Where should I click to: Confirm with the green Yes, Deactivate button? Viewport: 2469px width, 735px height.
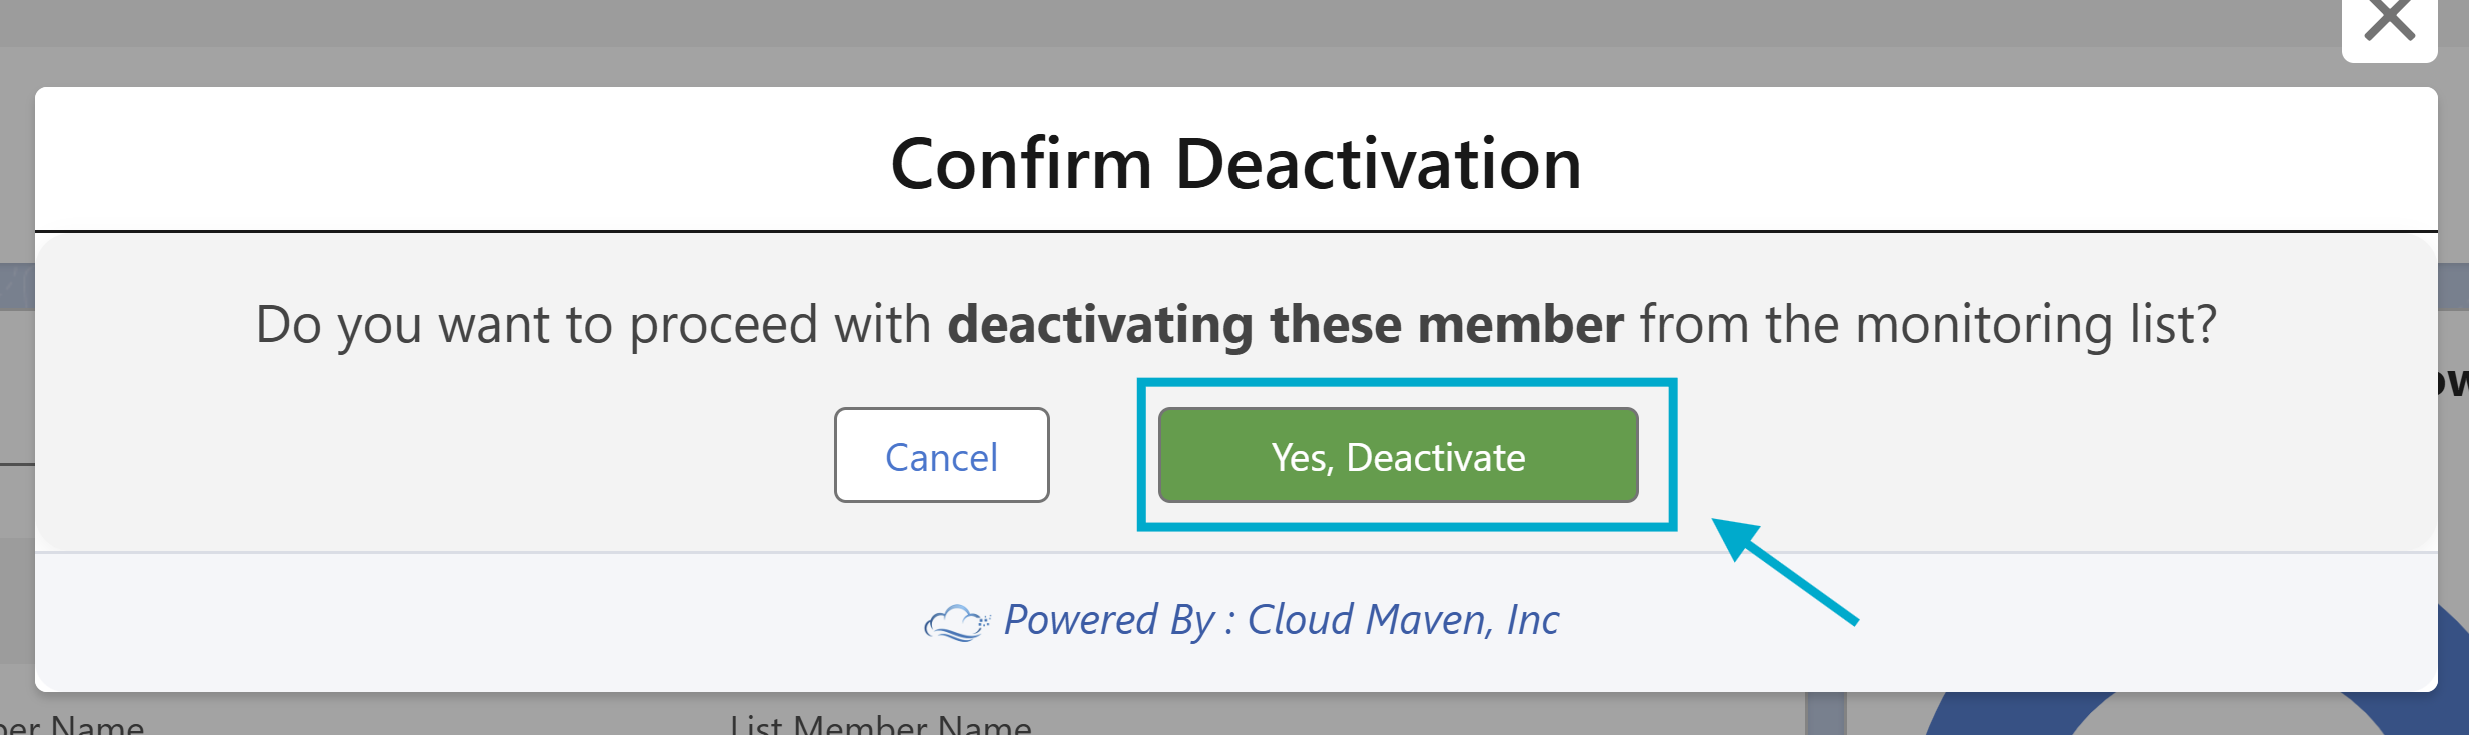tap(1398, 455)
